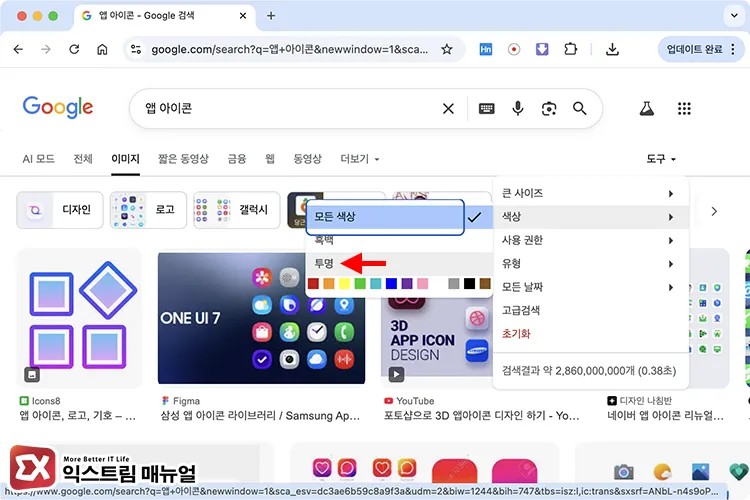Open Search Labs flask icon
Image resolution: width=750 pixels, height=500 pixels.
coord(647,109)
